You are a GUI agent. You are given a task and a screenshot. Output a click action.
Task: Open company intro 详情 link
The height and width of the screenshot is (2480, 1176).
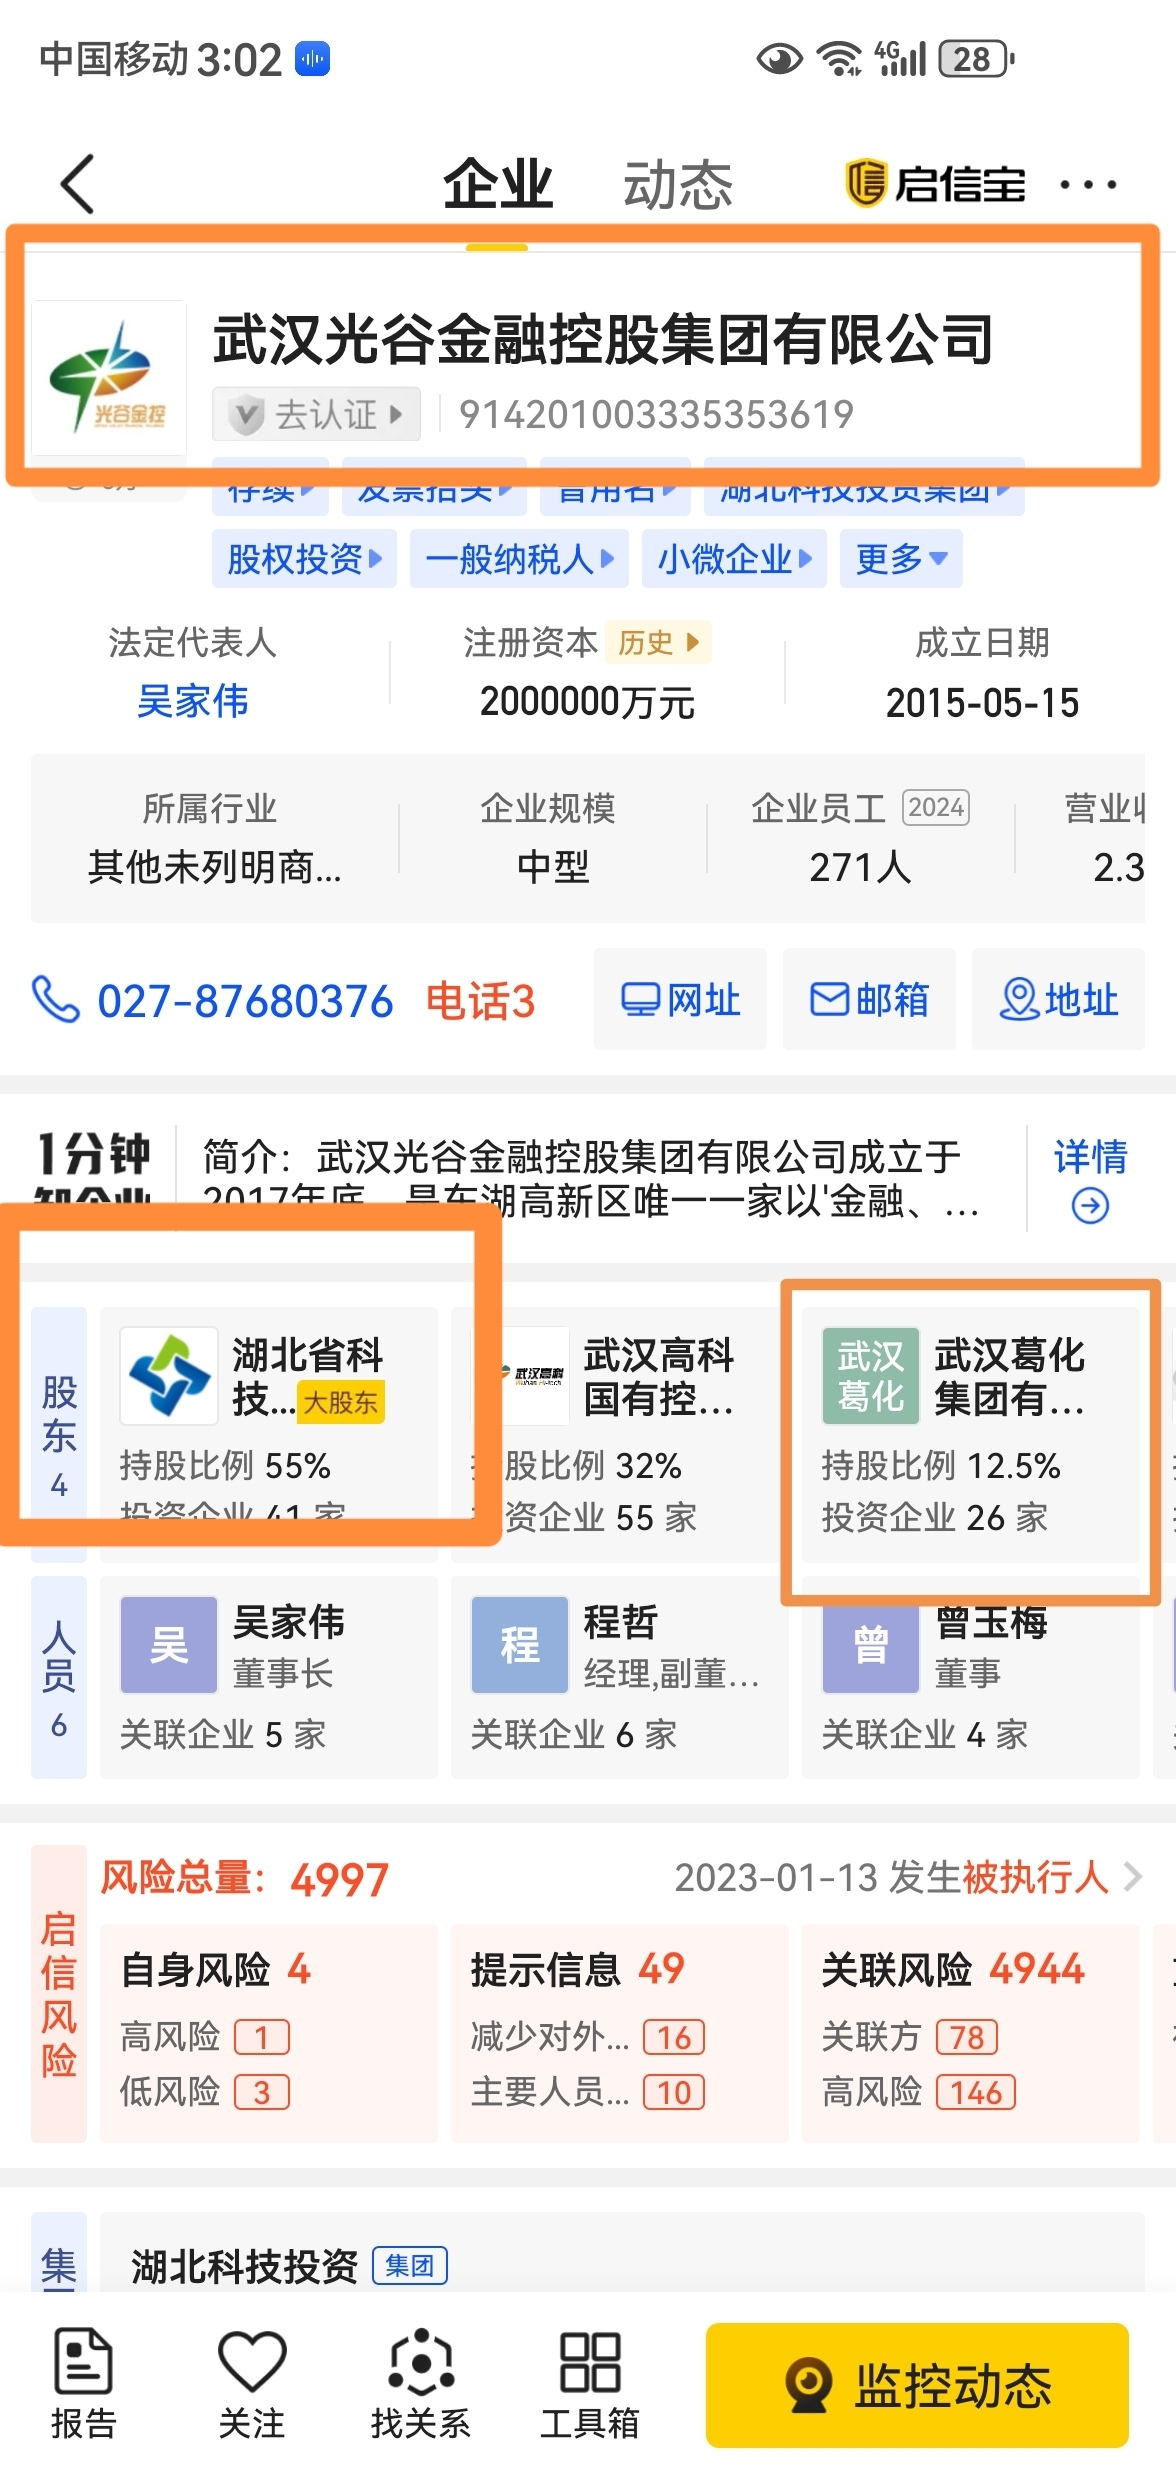coord(1090,1157)
